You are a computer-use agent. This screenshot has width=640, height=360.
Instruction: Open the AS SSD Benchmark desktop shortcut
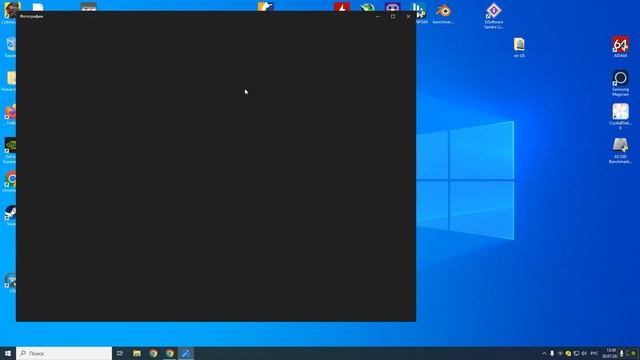pos(620,151)
